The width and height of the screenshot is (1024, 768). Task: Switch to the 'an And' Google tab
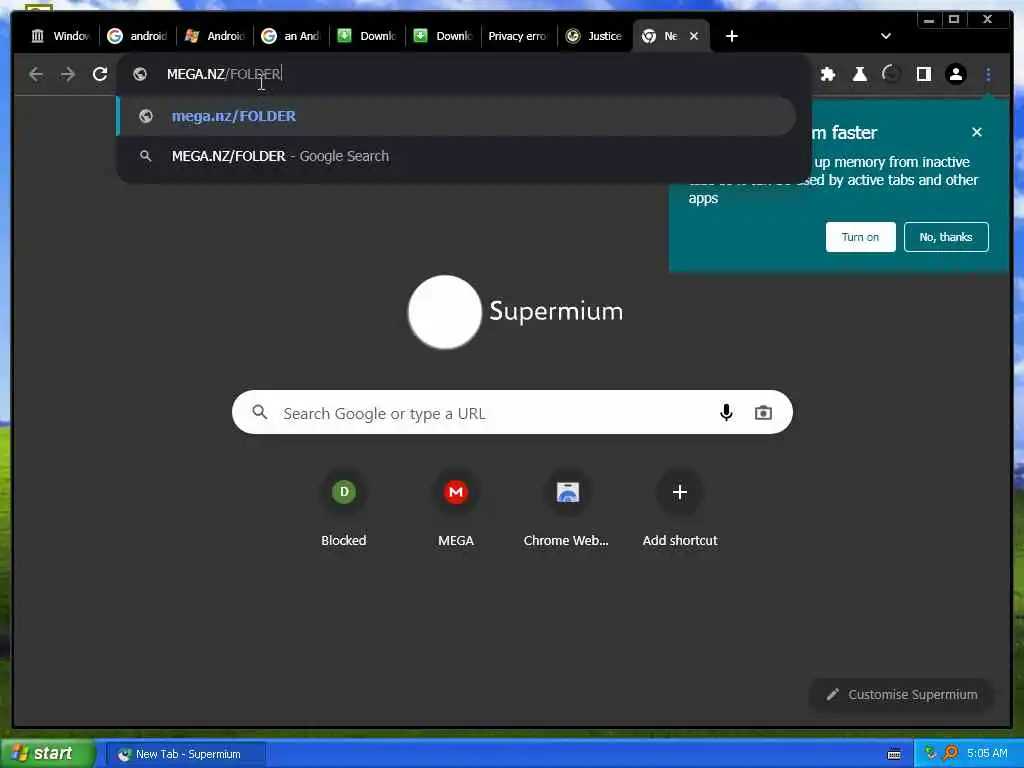[x=291, y=36]
